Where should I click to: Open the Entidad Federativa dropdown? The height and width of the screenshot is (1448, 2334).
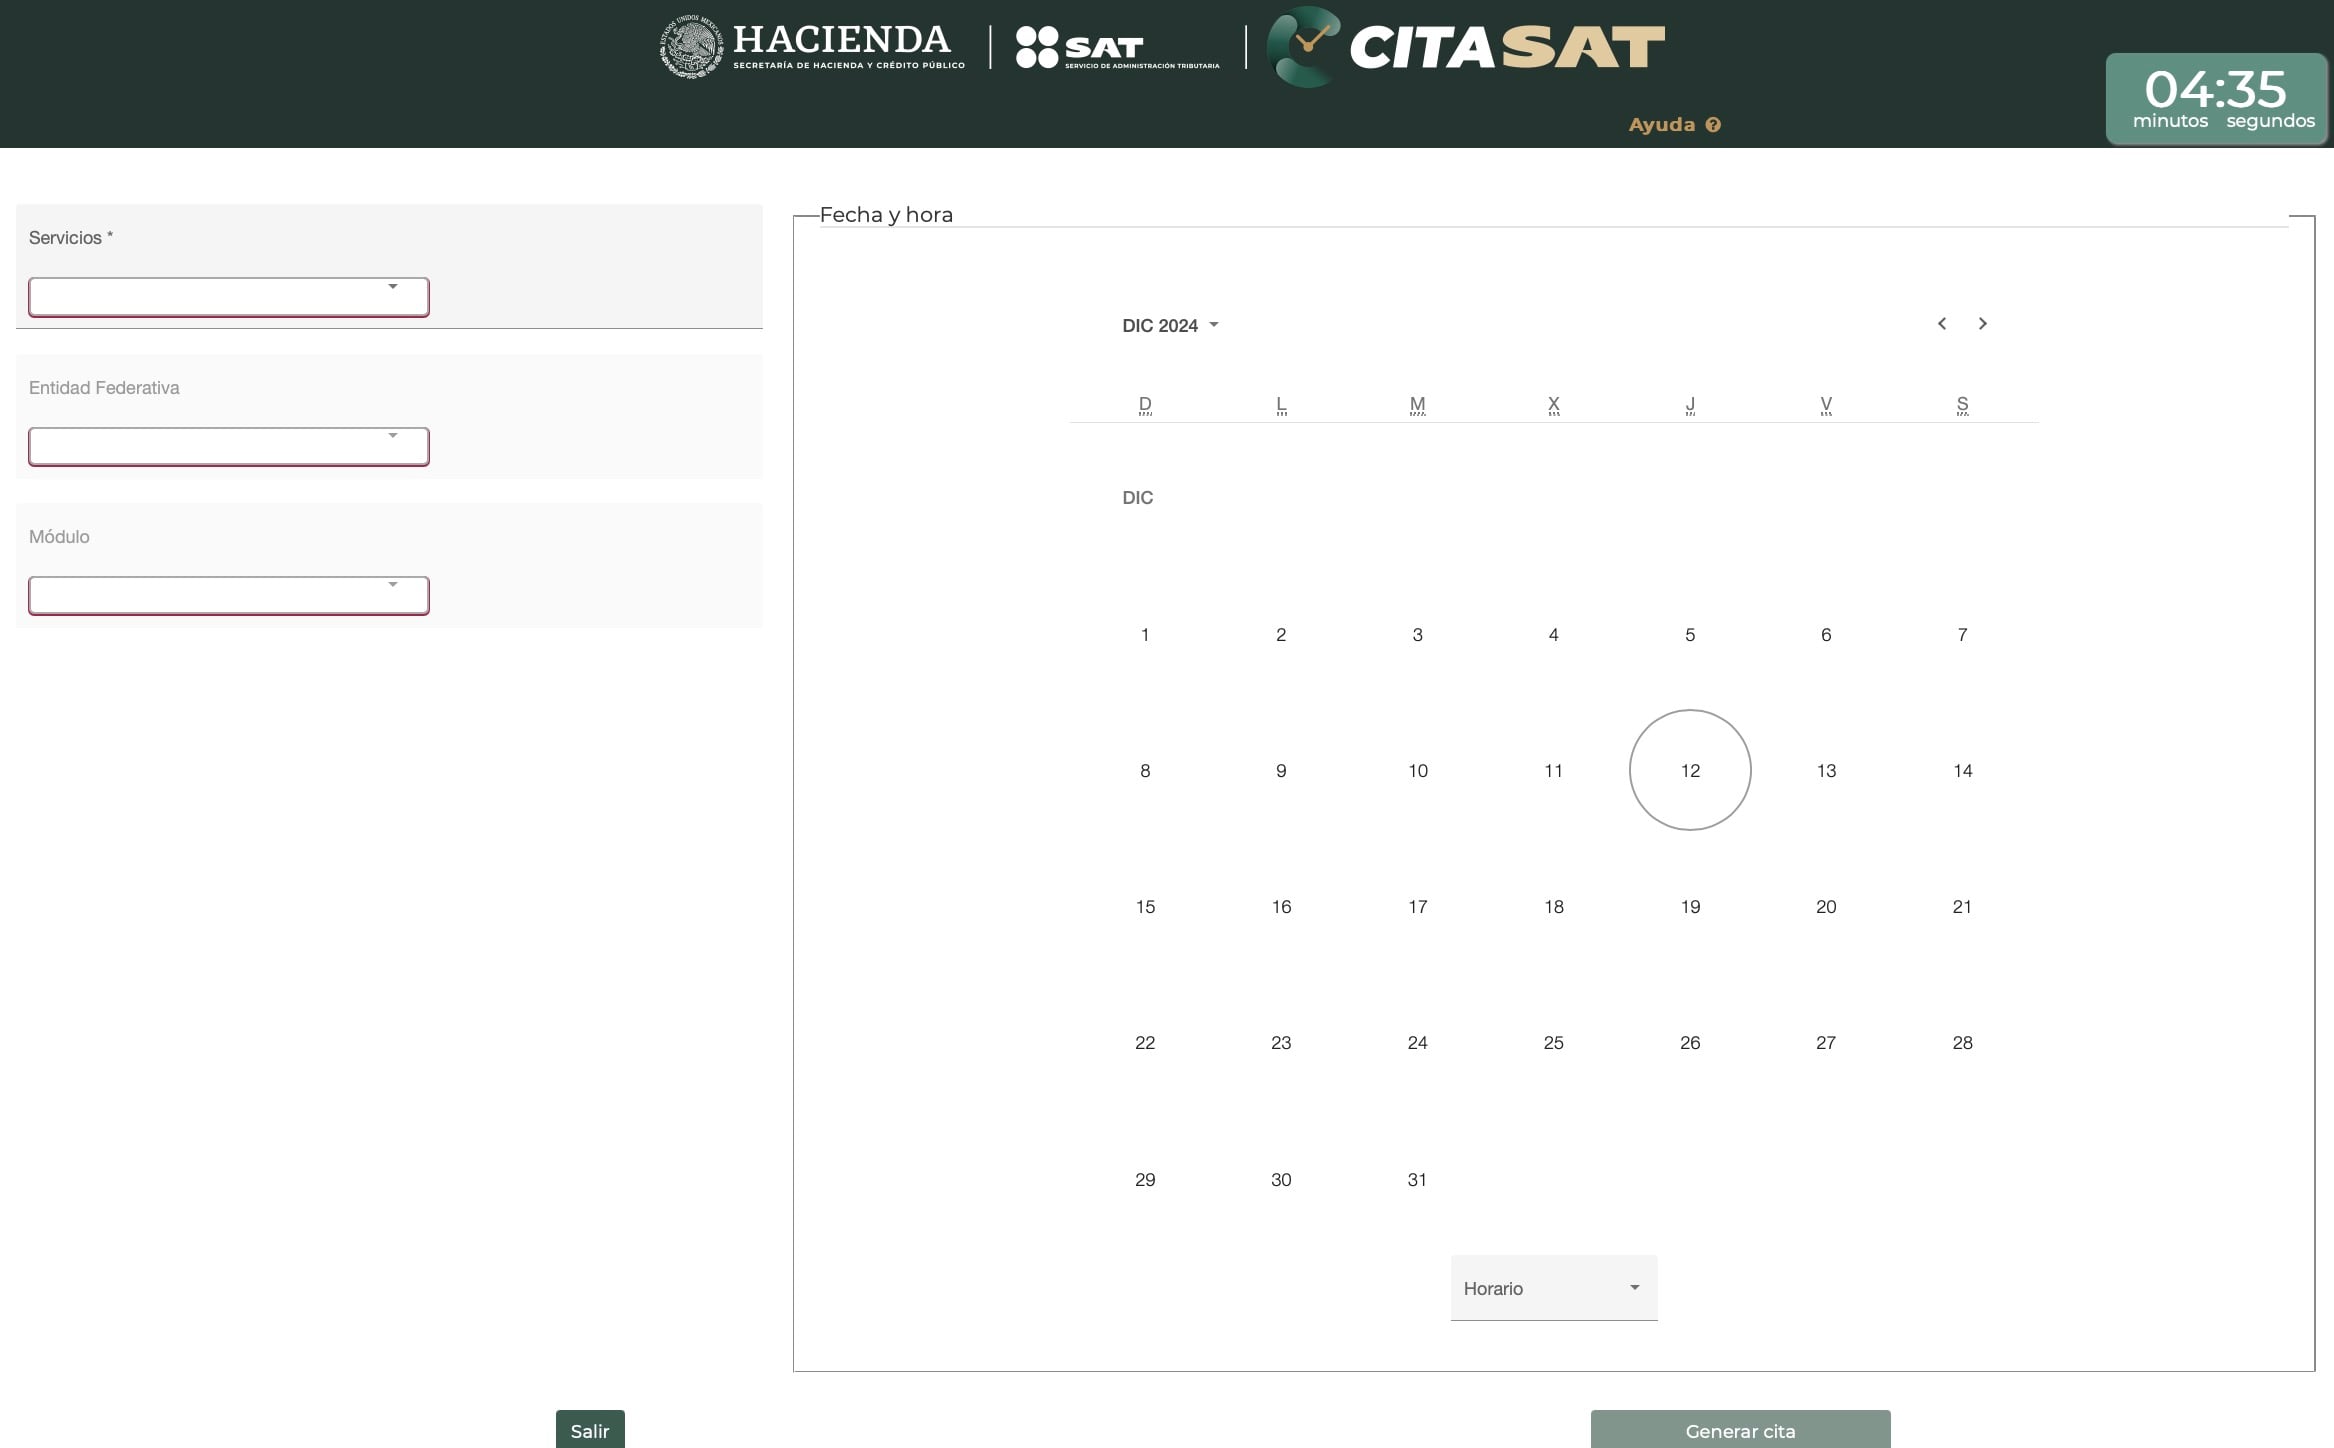[x=228, y=446]
